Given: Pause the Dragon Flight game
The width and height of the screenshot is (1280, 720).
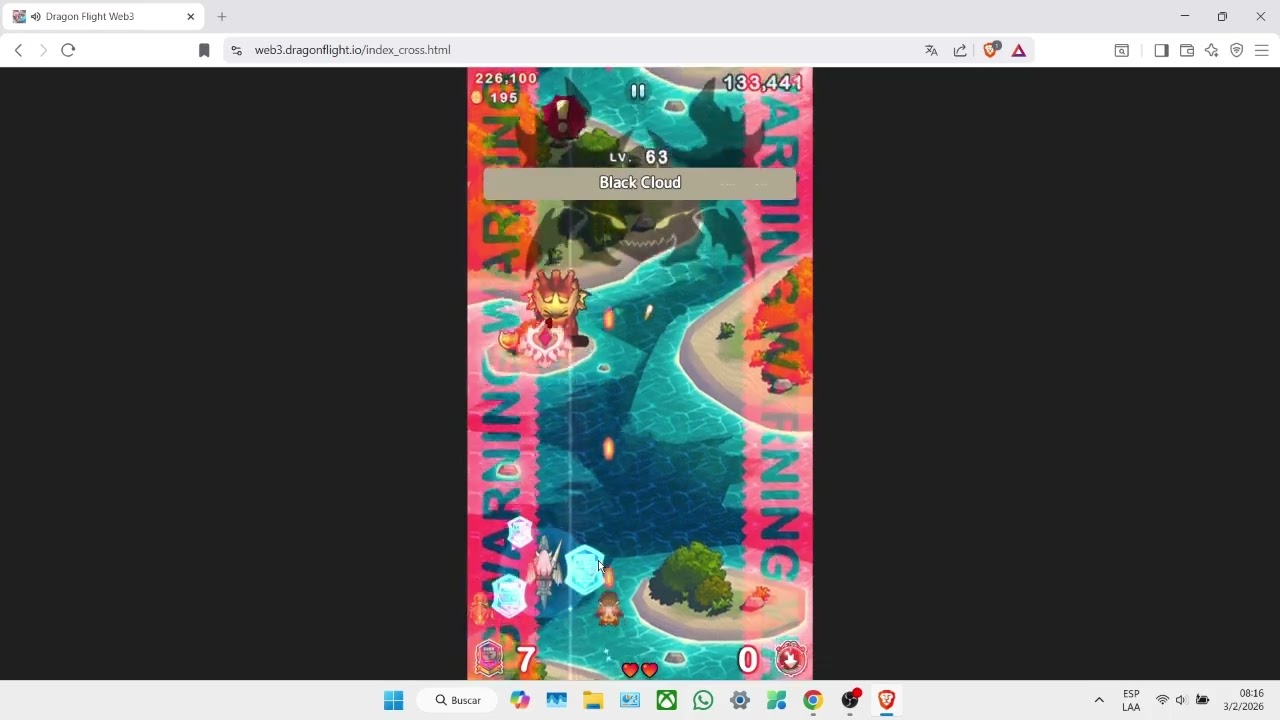Looking at the screenshot, I should click(x=637, y=91).
